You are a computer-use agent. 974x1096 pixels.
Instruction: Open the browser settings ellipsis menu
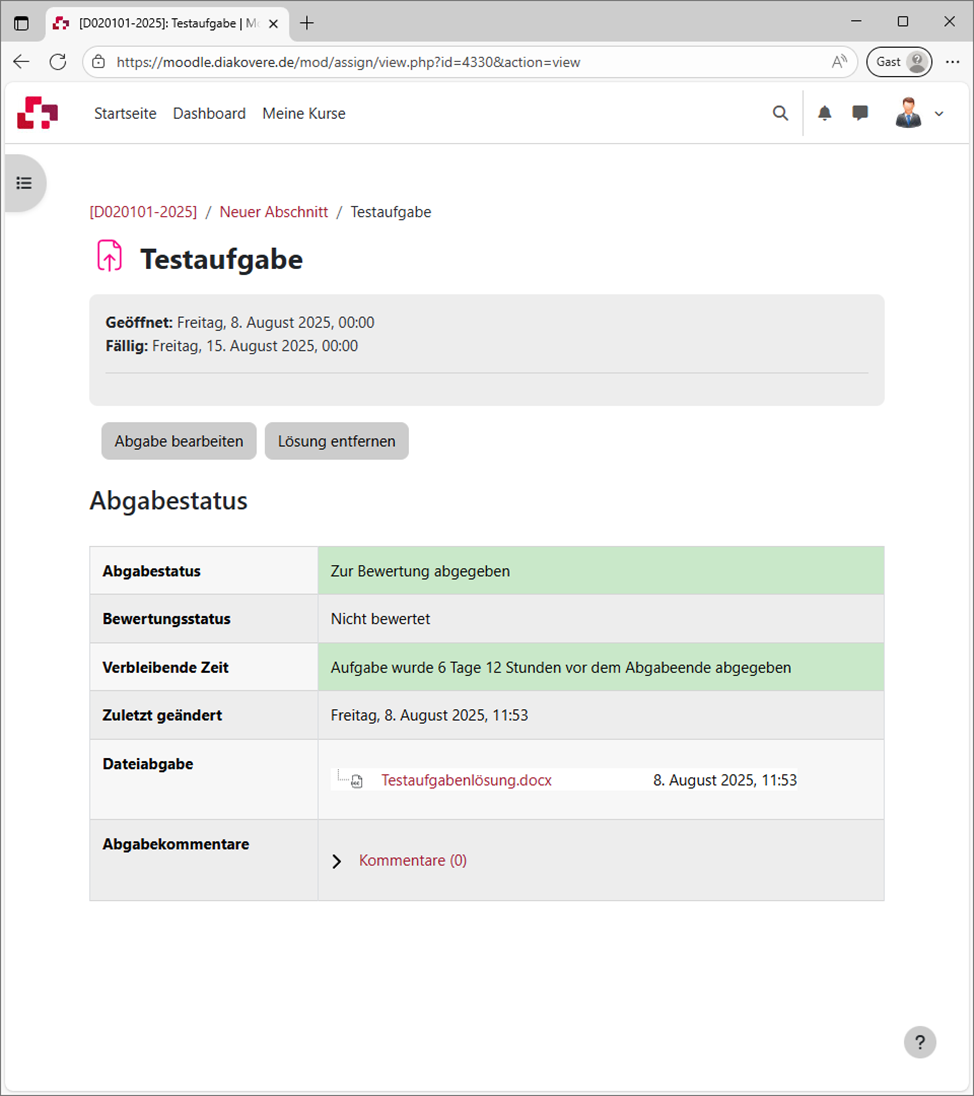click(x=951, y=61)
